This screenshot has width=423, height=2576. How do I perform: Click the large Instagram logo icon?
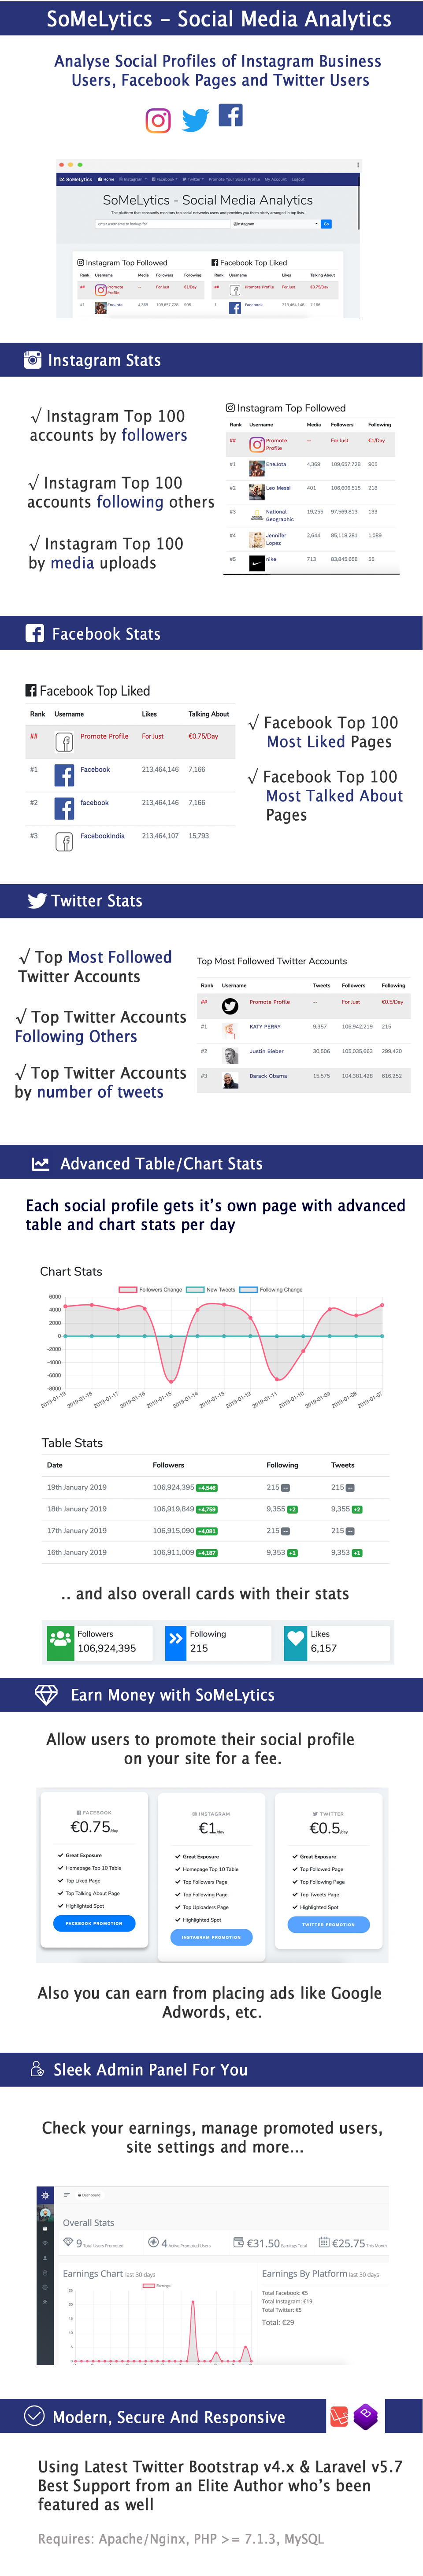click(x=158, y=121)
